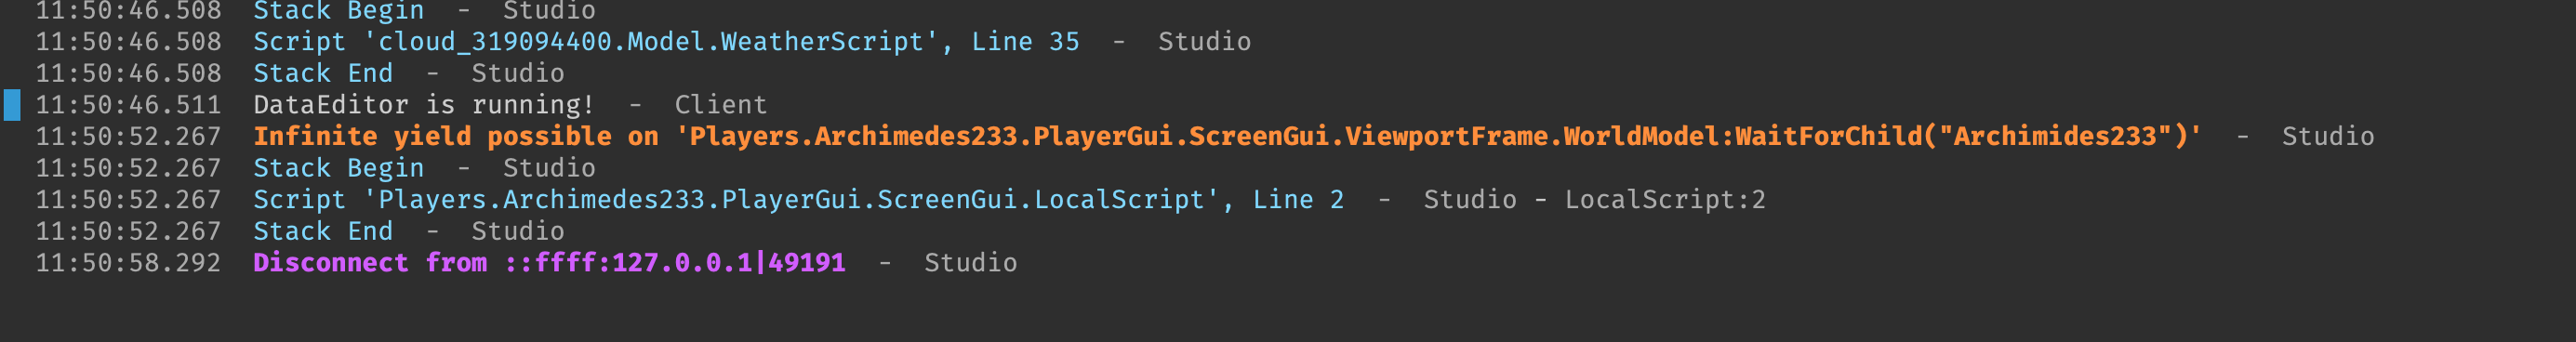Image resolution: width=2576 pixels, height=342 pixels.
Task: Click the 'Stack Begin' line at 11:50:52.267
Action: 338,168
